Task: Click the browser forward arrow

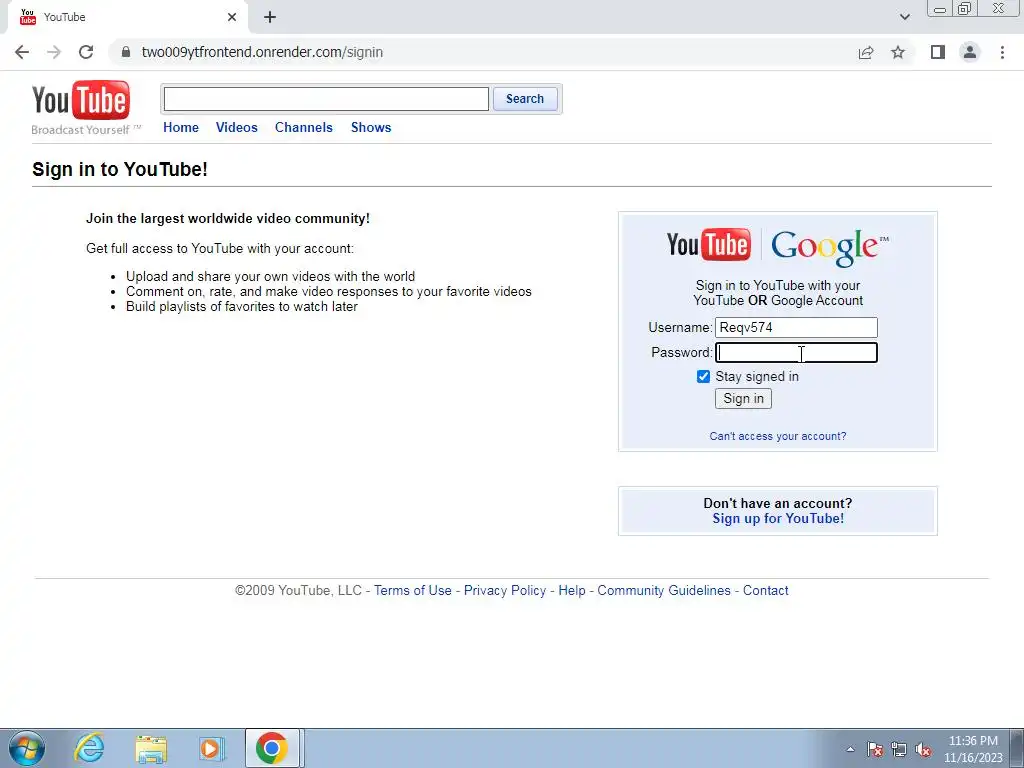Action: pyautogui.click(x=54, y=52)
